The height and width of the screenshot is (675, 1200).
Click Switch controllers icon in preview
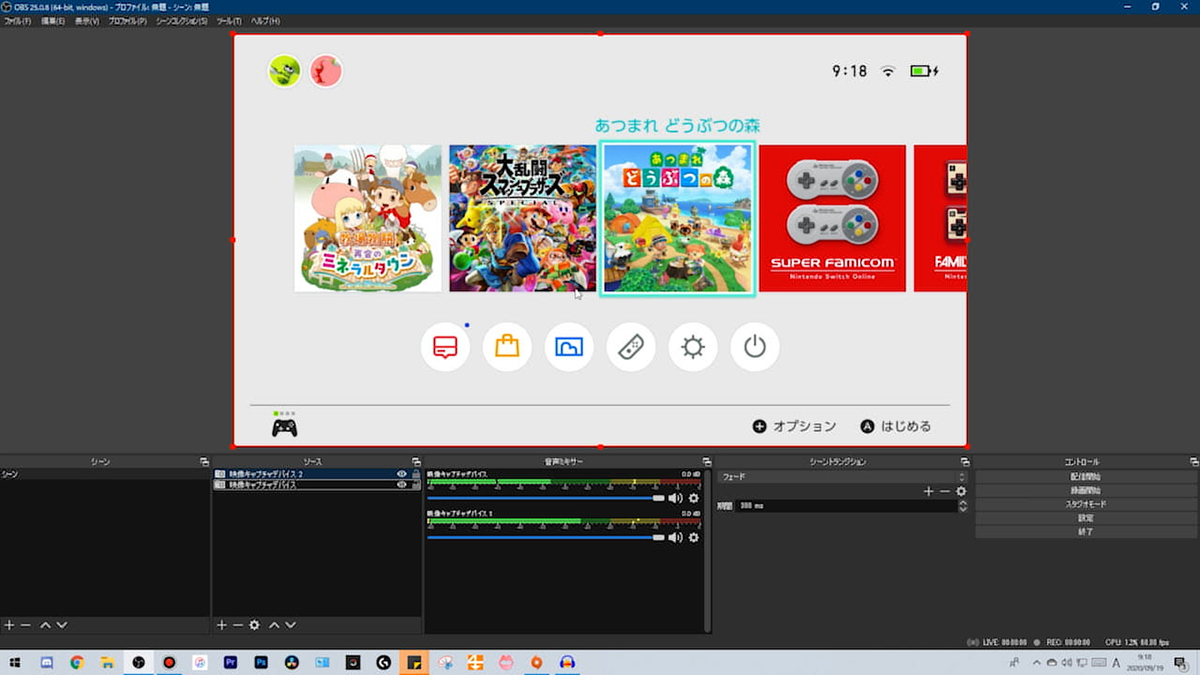pyautogui.click(x=631, y=347)
